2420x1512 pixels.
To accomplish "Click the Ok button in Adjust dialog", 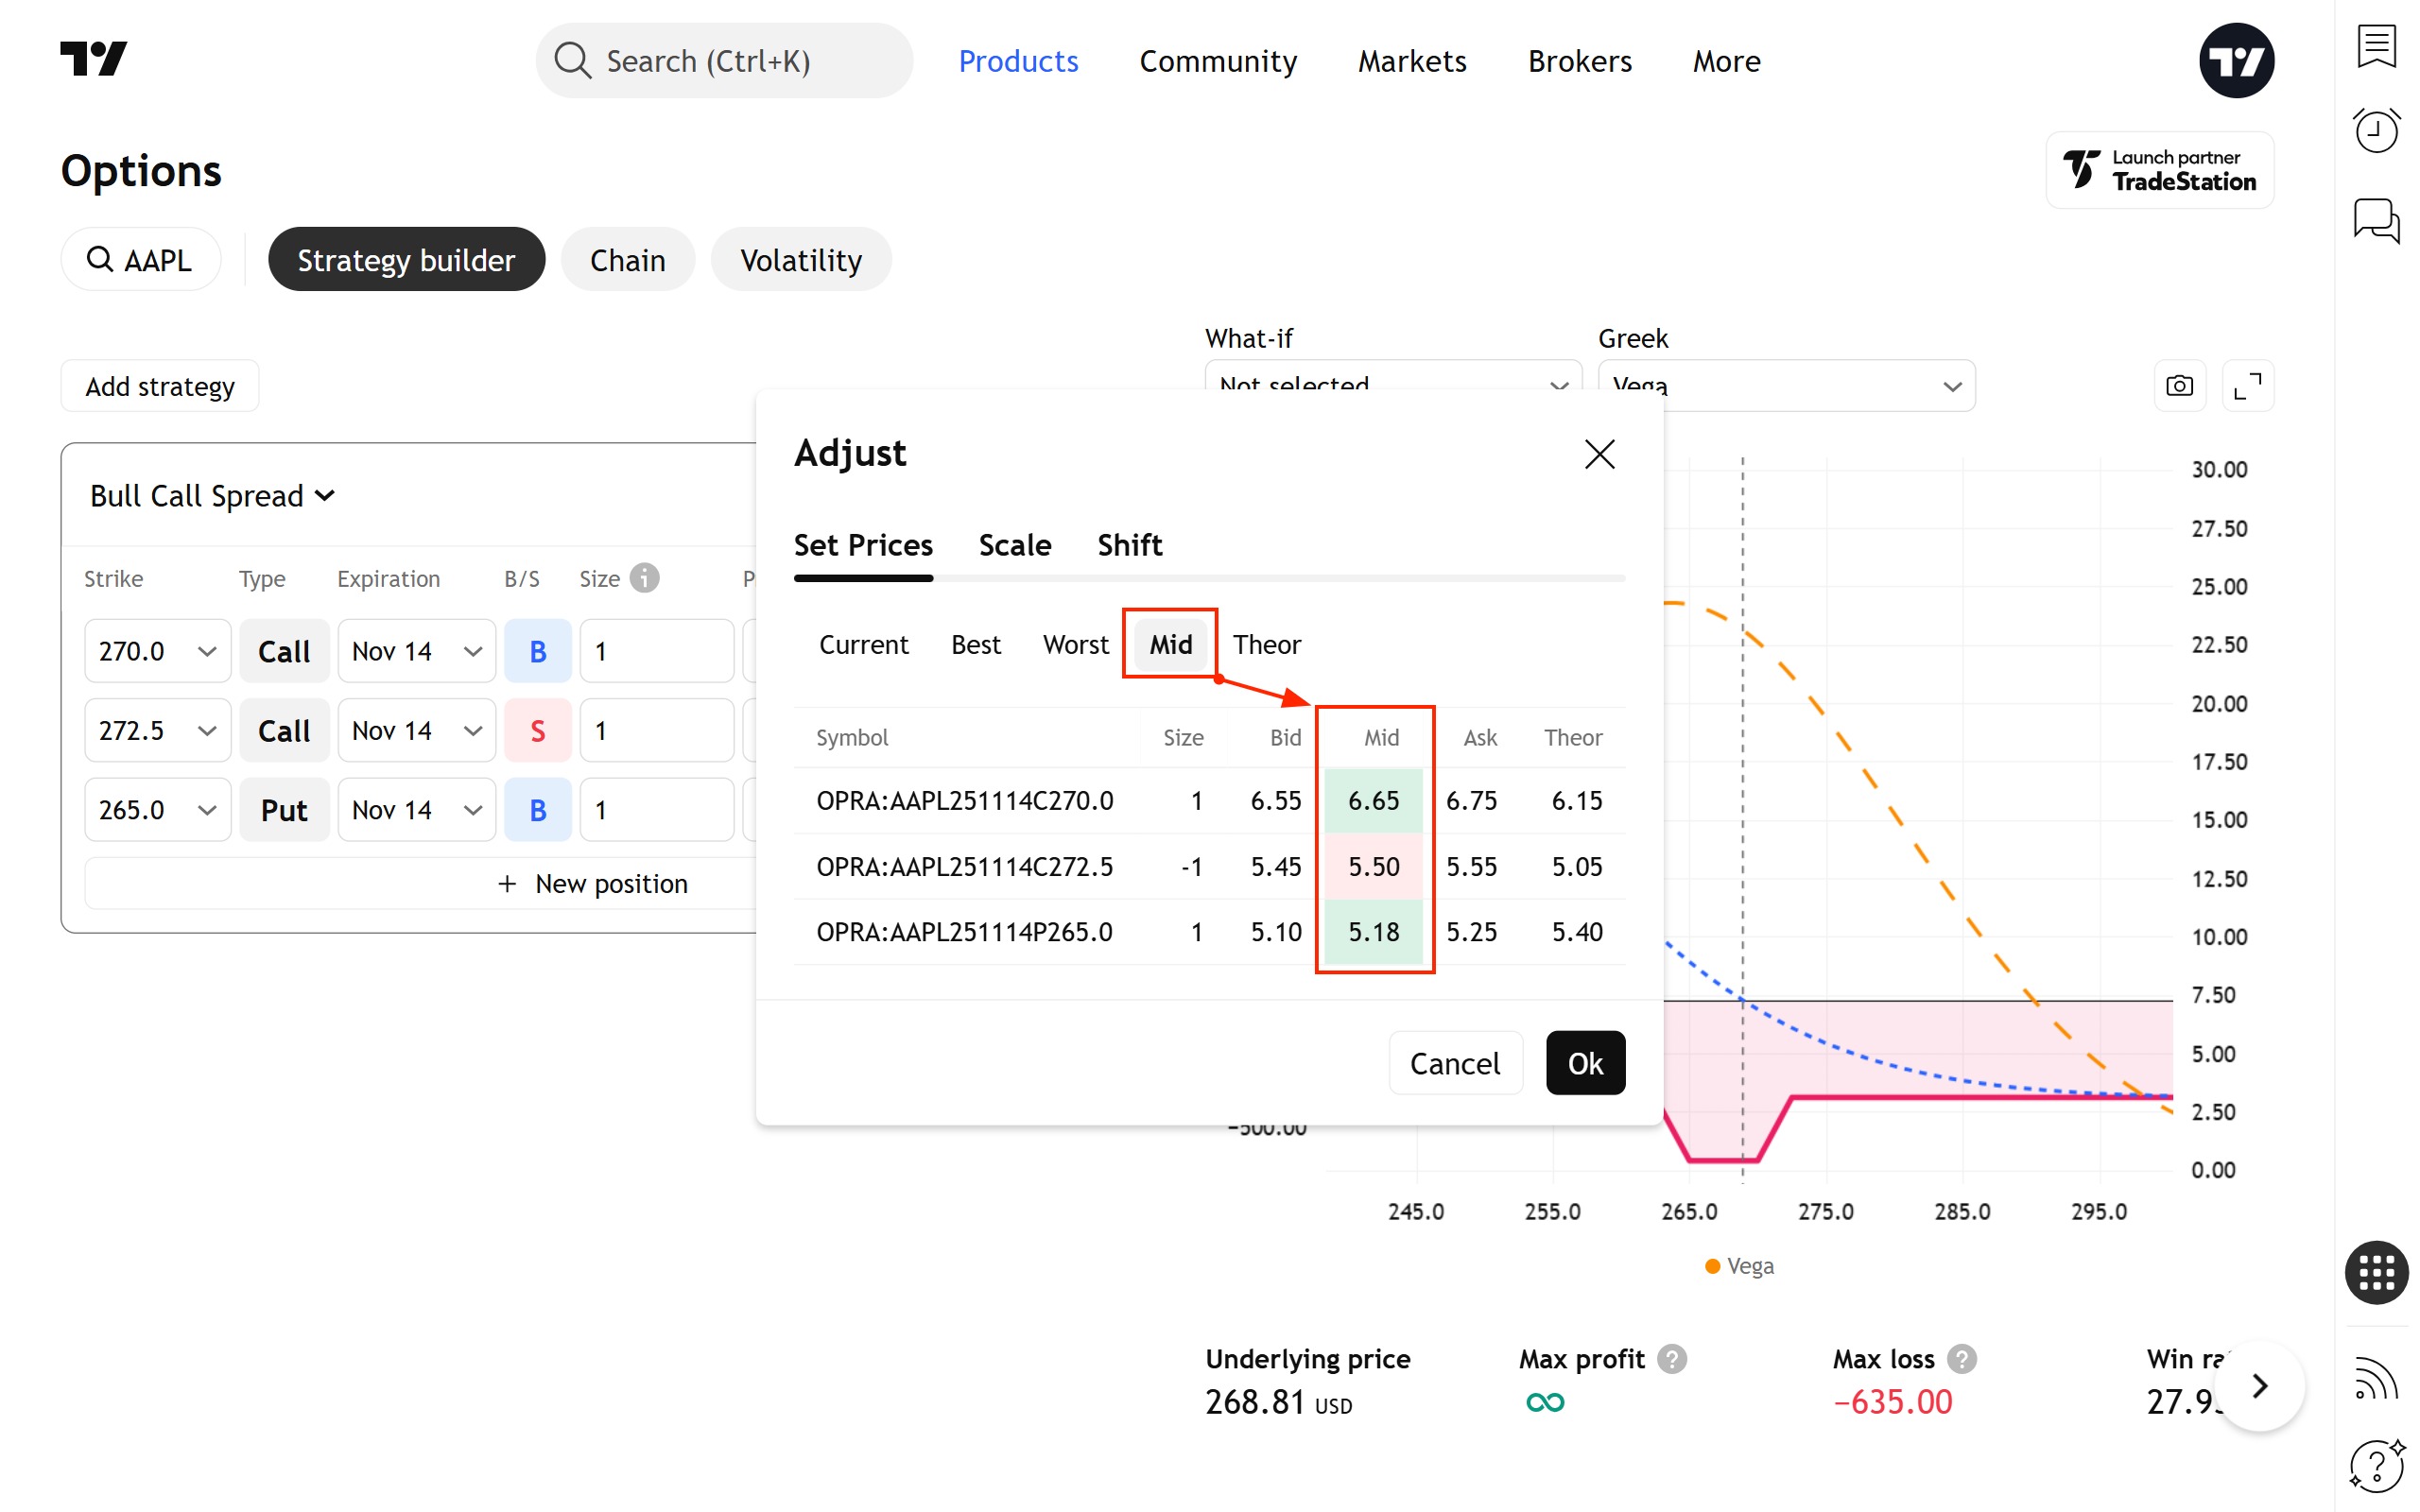I will point(1584,1063).
